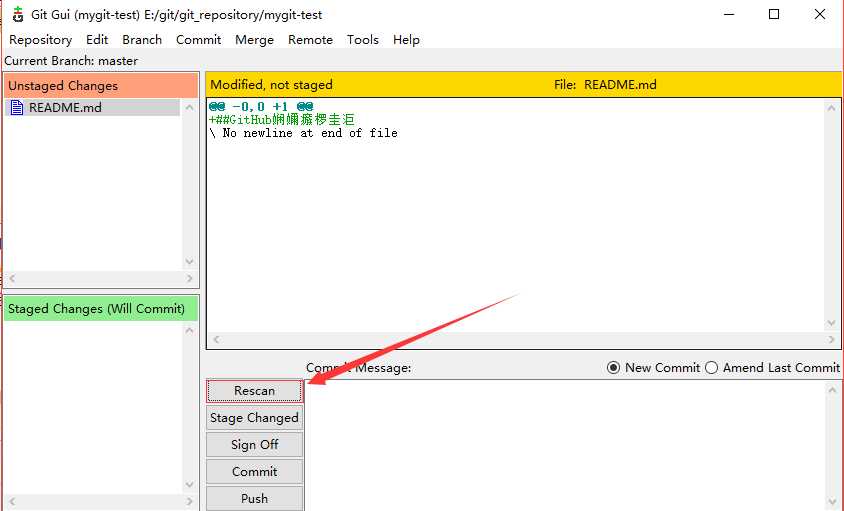Select the New Commit radio button
The image size is (844, 511).
[x=613, y=368]
